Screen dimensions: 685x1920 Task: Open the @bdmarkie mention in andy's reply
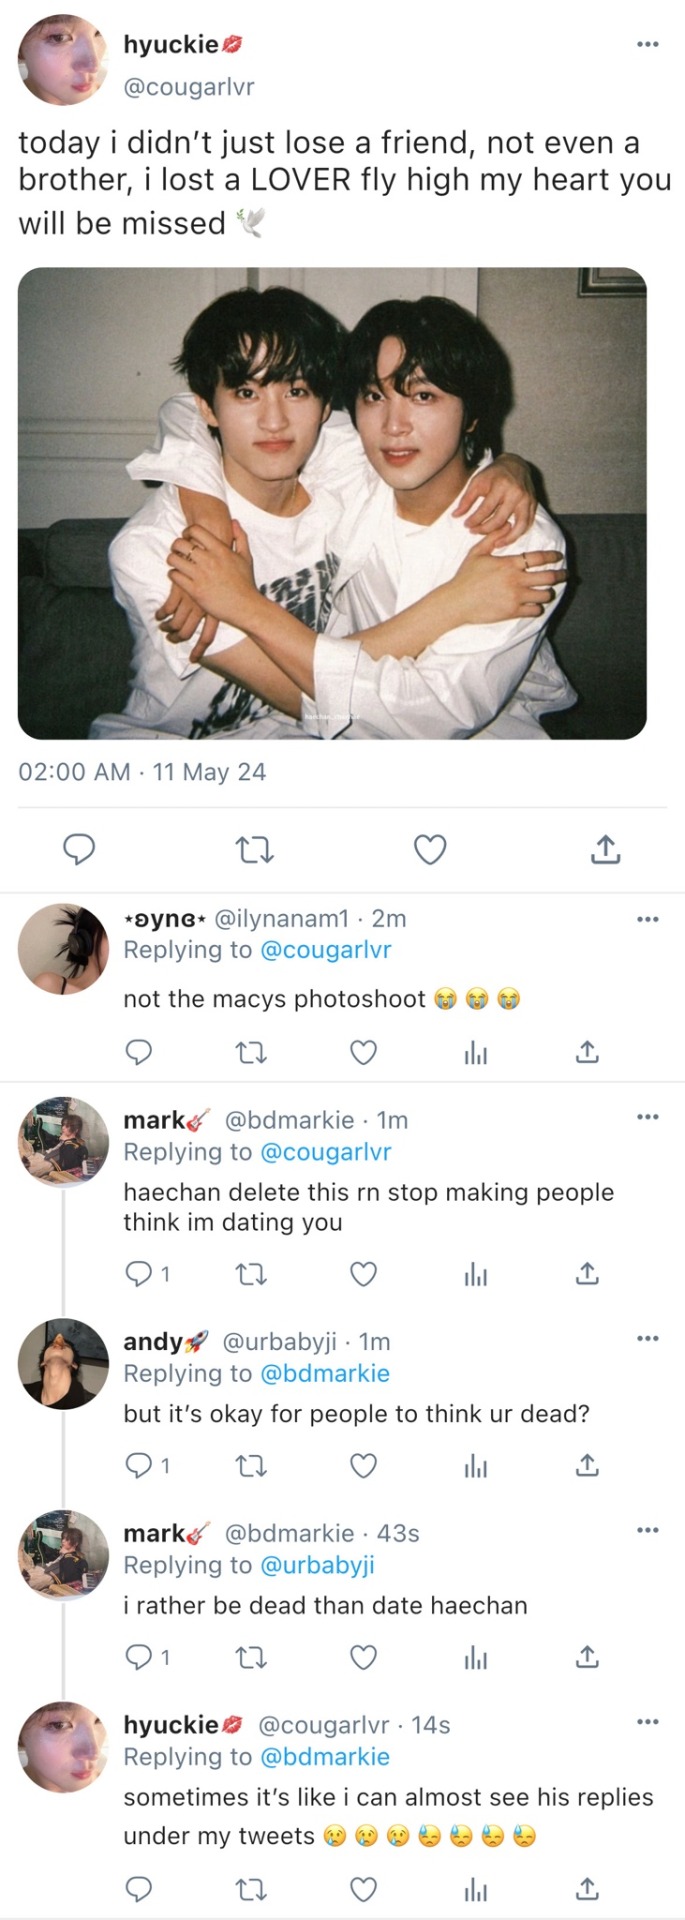[x=325, y=1373]
